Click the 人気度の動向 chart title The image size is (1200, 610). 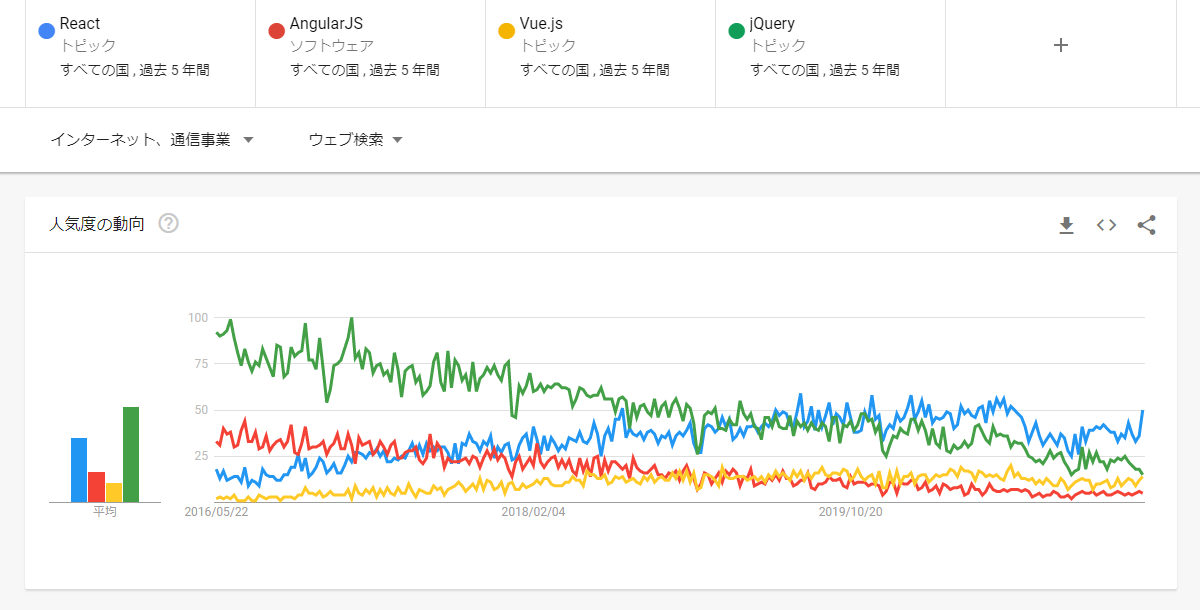point(97,224)
